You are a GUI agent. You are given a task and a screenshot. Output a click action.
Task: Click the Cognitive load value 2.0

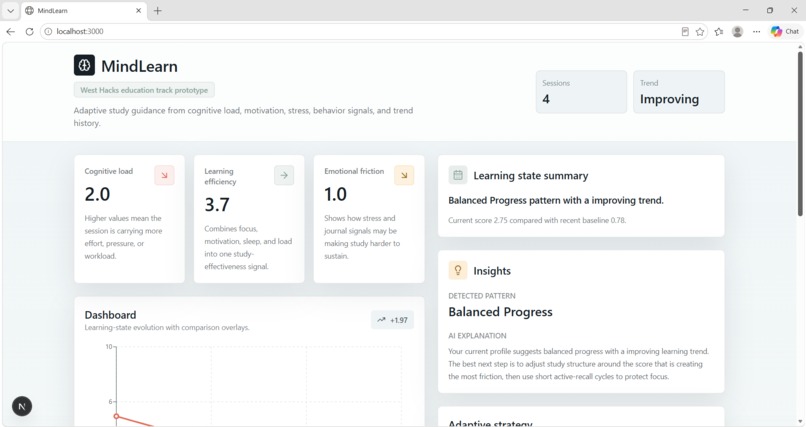97,194
